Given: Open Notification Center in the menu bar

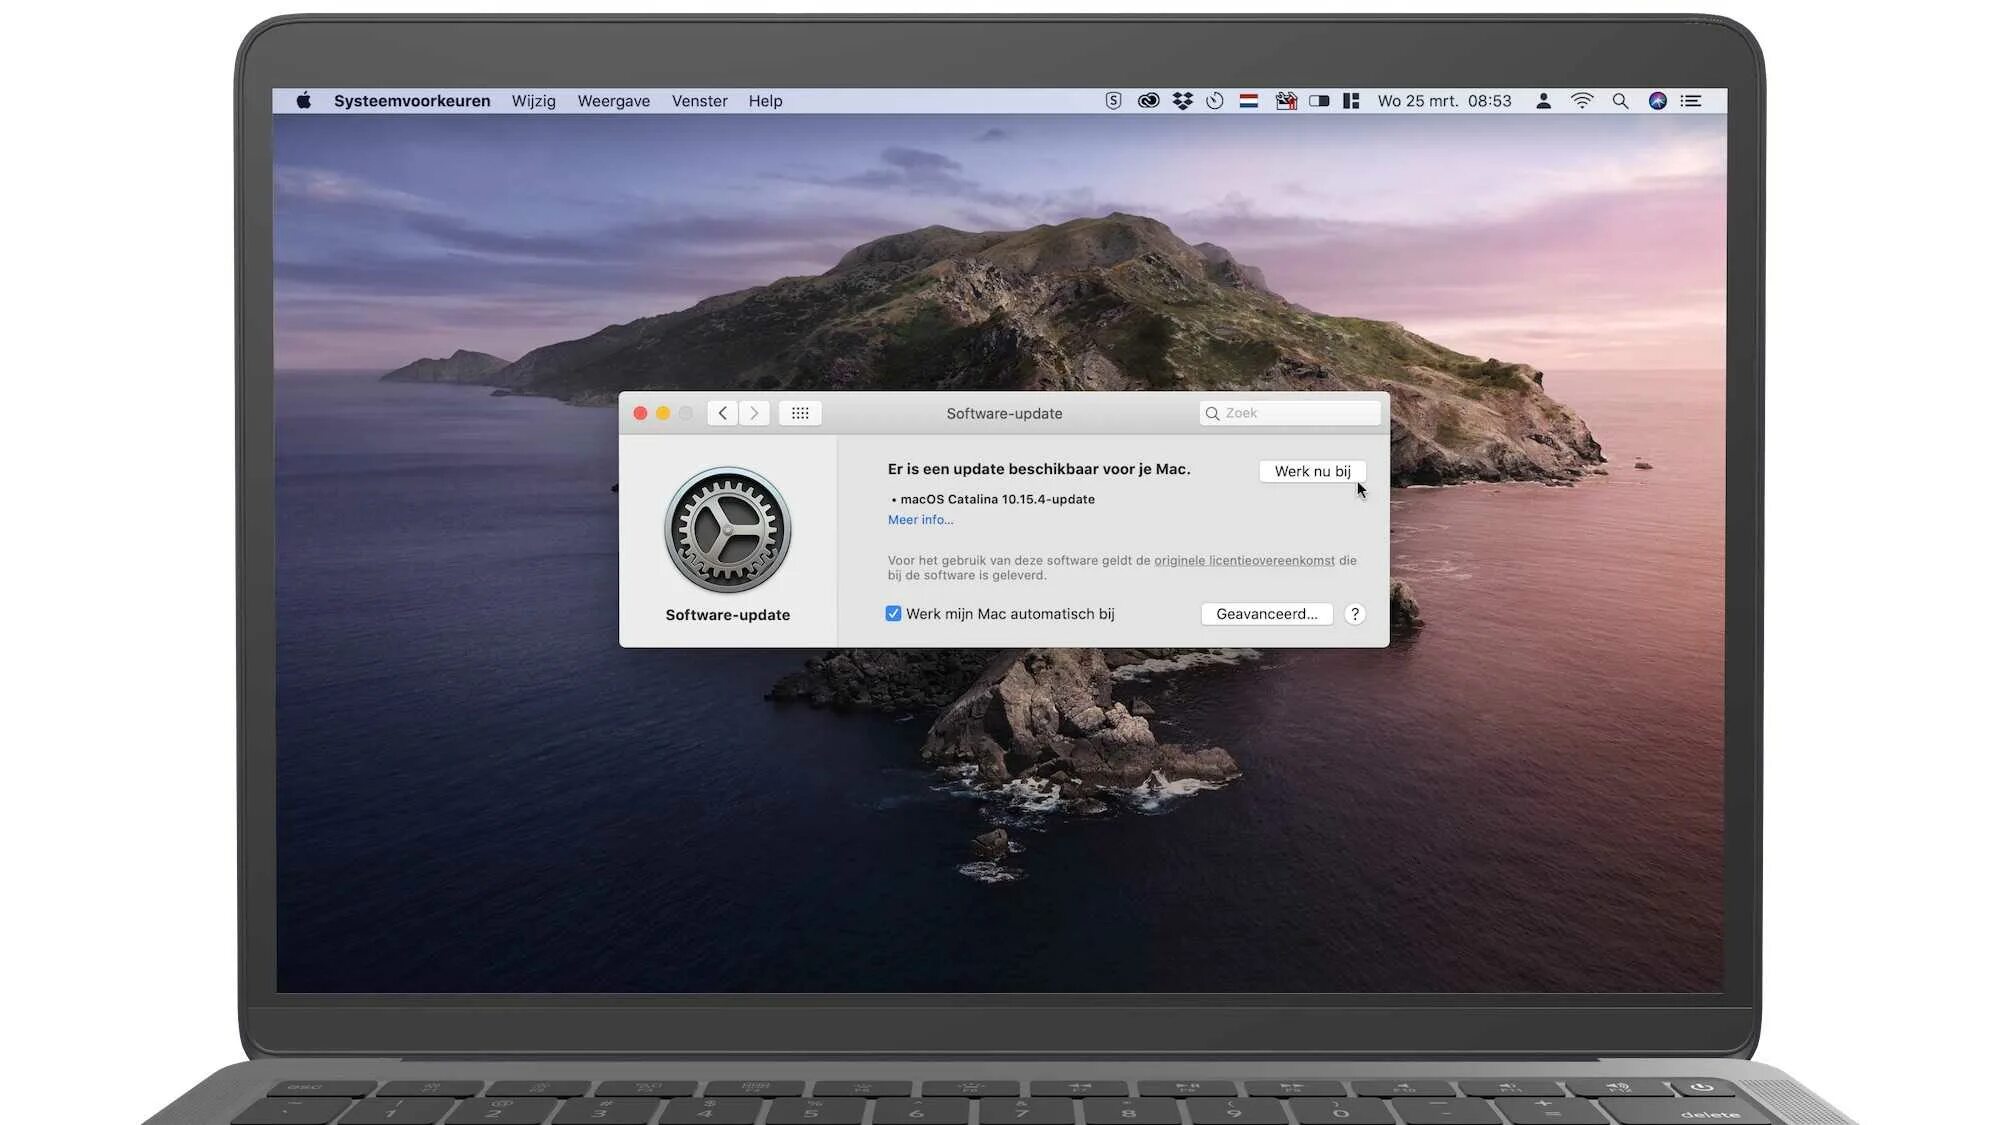Looking at the screenshot, I should pyautogui.click(x=1691, y=100).
